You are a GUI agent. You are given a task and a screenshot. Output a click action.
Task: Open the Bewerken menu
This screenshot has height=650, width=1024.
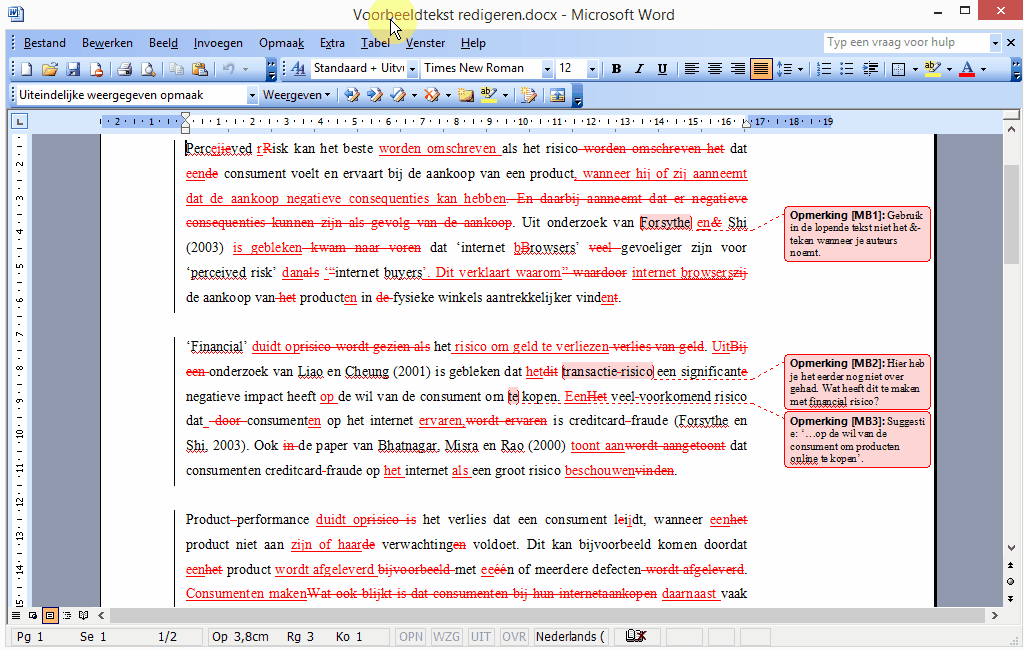[107, 43]
